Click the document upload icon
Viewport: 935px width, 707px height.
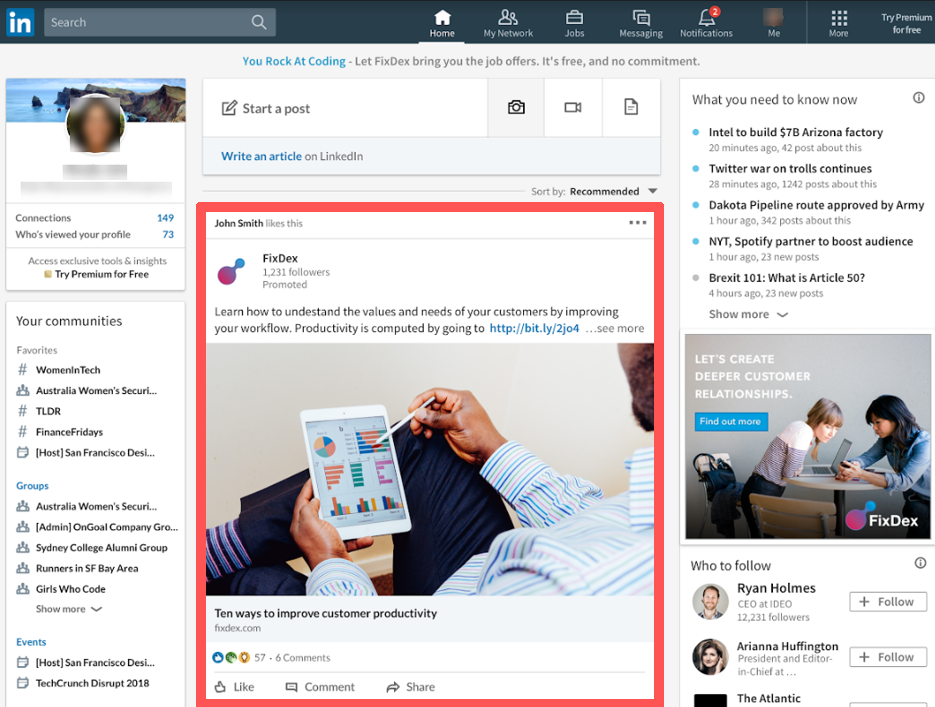point(631,107)
